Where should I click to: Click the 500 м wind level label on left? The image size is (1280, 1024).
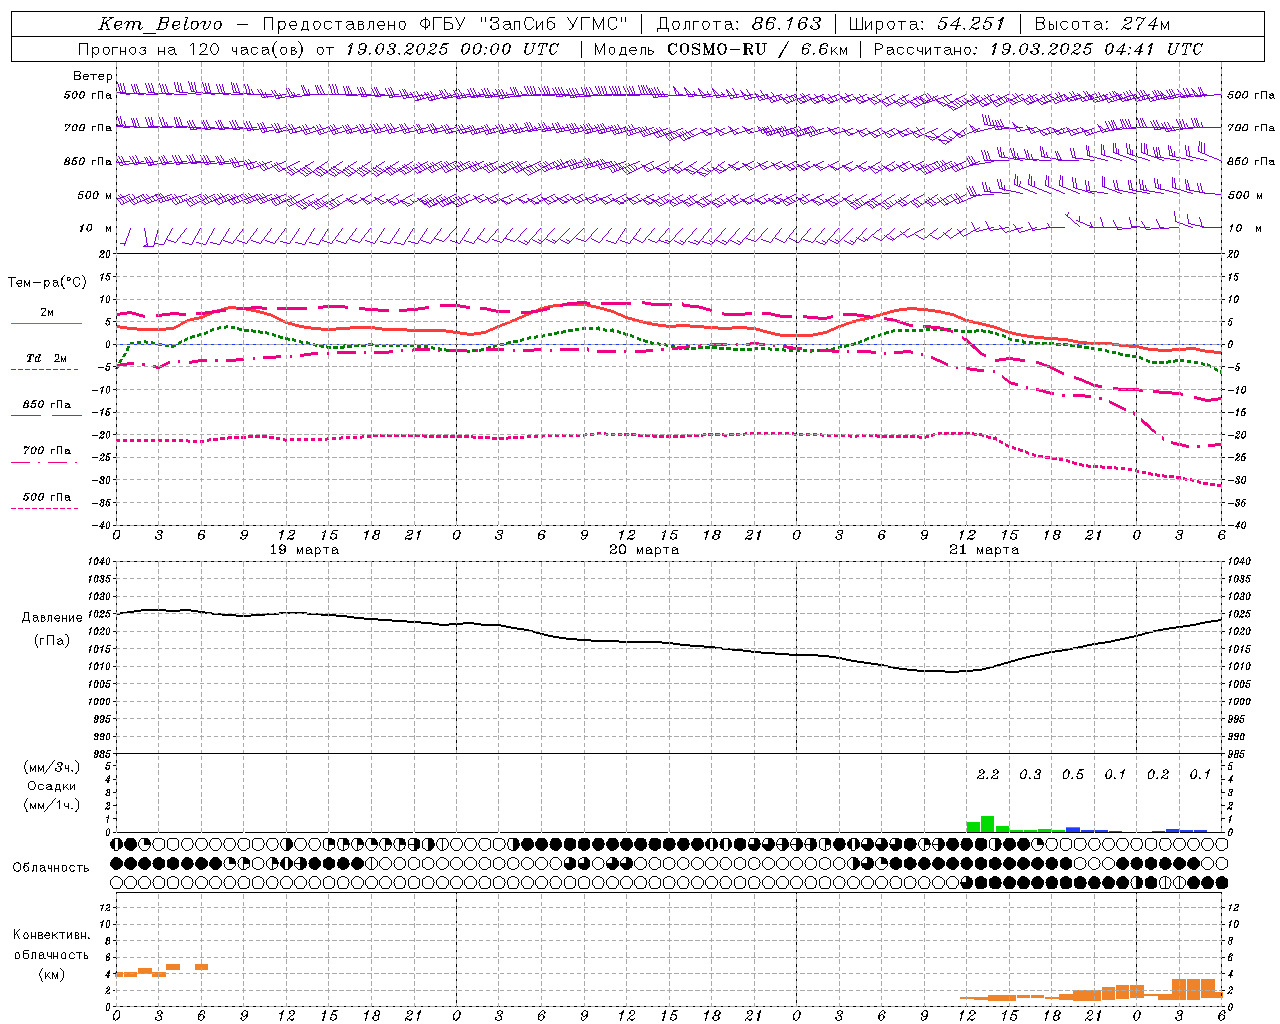point(95,195)
